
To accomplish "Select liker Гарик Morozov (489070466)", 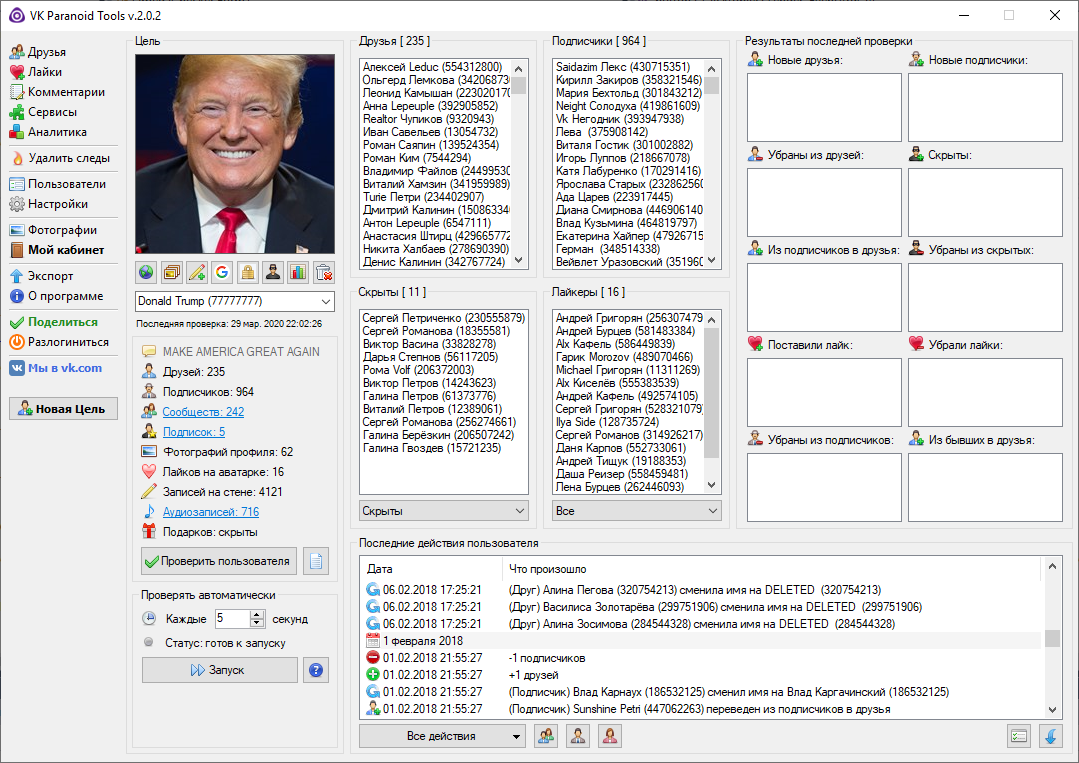I will click(624, 356).
